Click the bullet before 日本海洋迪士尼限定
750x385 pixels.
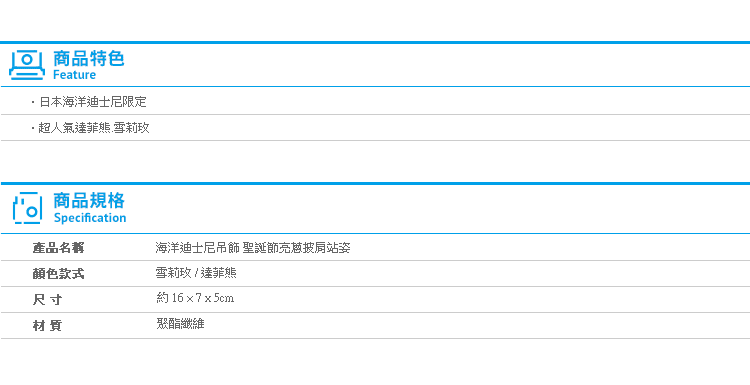(33, 102)
